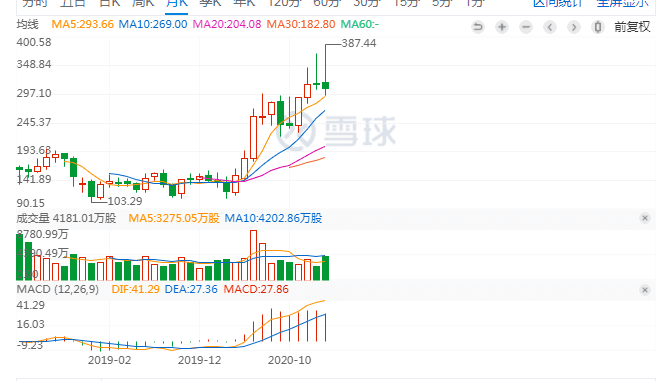
Task: Click the 16.03 MACD axis label
Action: 30,324
